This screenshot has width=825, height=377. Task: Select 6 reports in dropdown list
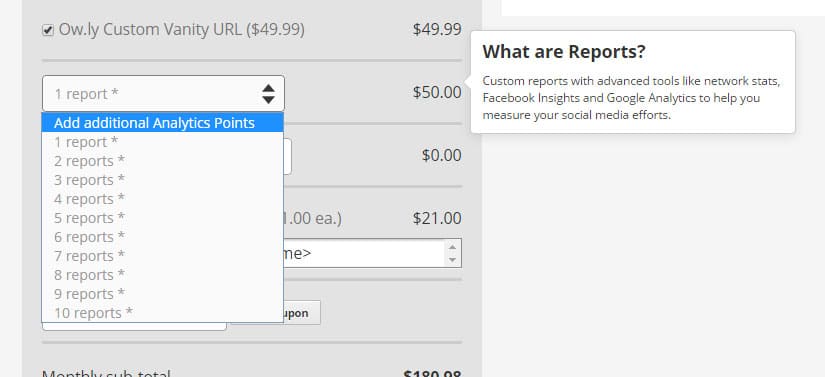[x=163, y=237]
